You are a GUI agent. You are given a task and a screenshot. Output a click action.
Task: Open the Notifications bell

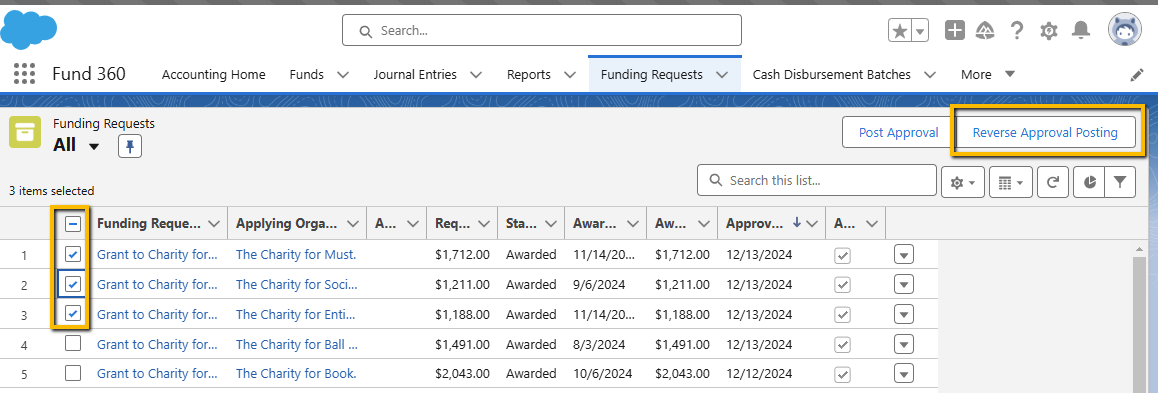(x=1081, y=30)
